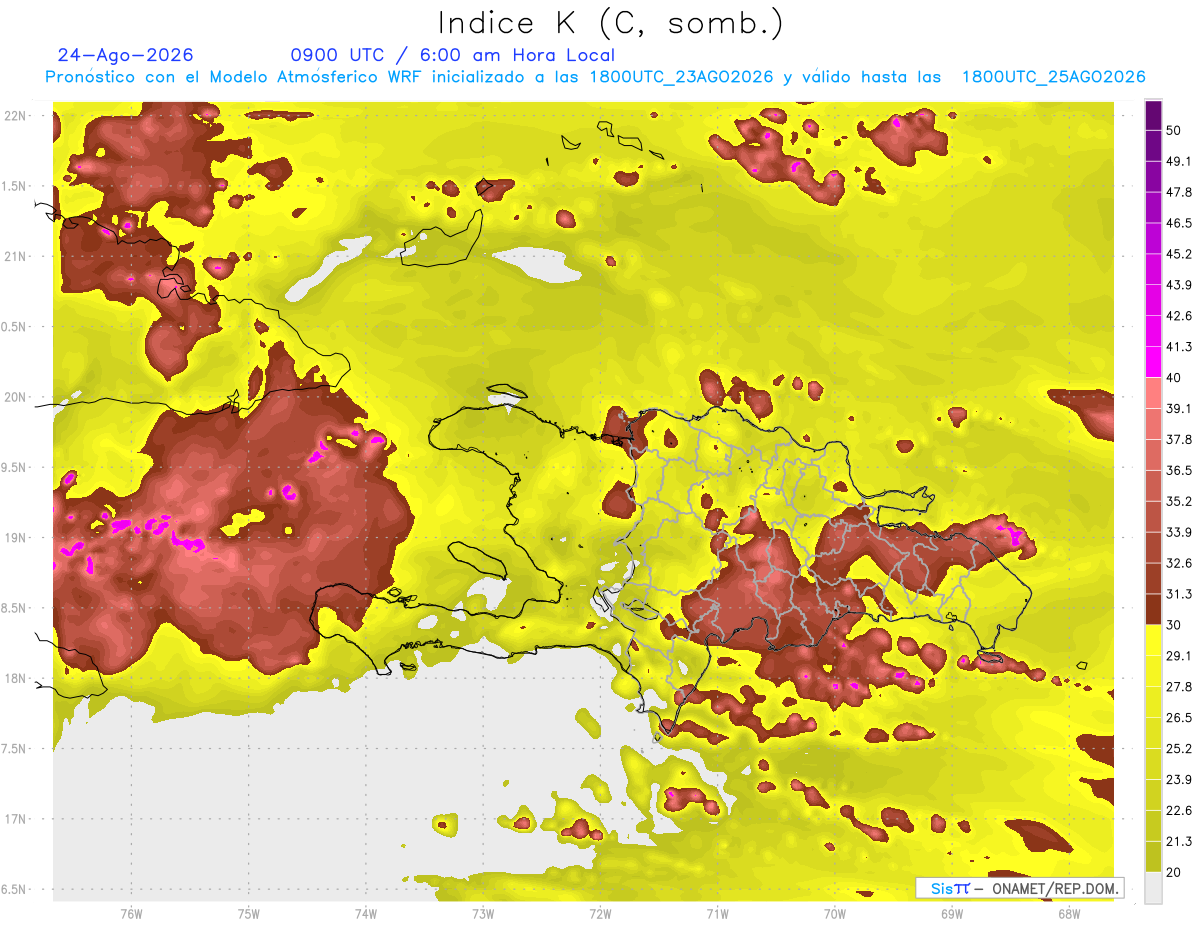Click the bright magenta band between 40 and 41.3
Viewport: 1200px width, 927px height.
pos(1153,362)
